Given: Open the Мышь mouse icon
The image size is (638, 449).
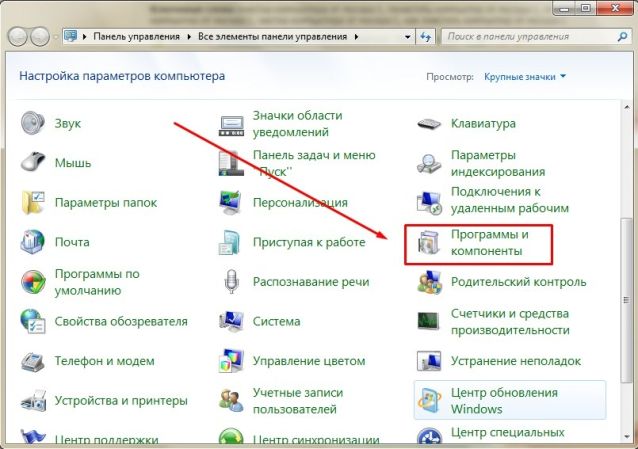Looking at the screenshot, I should (x=33, y=162).
